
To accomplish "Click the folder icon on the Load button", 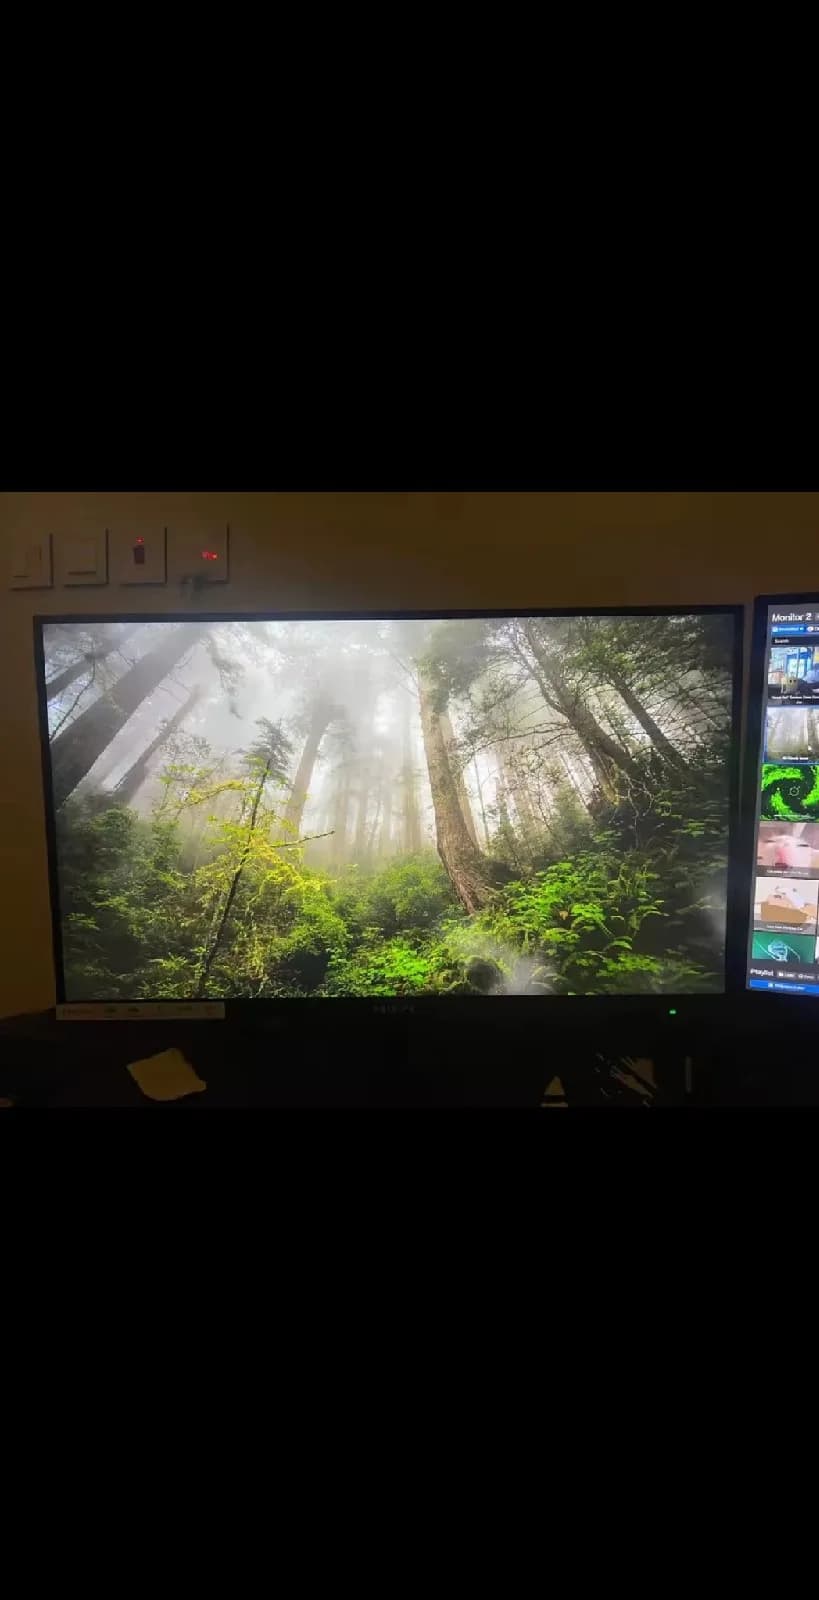I will [780, 974].
